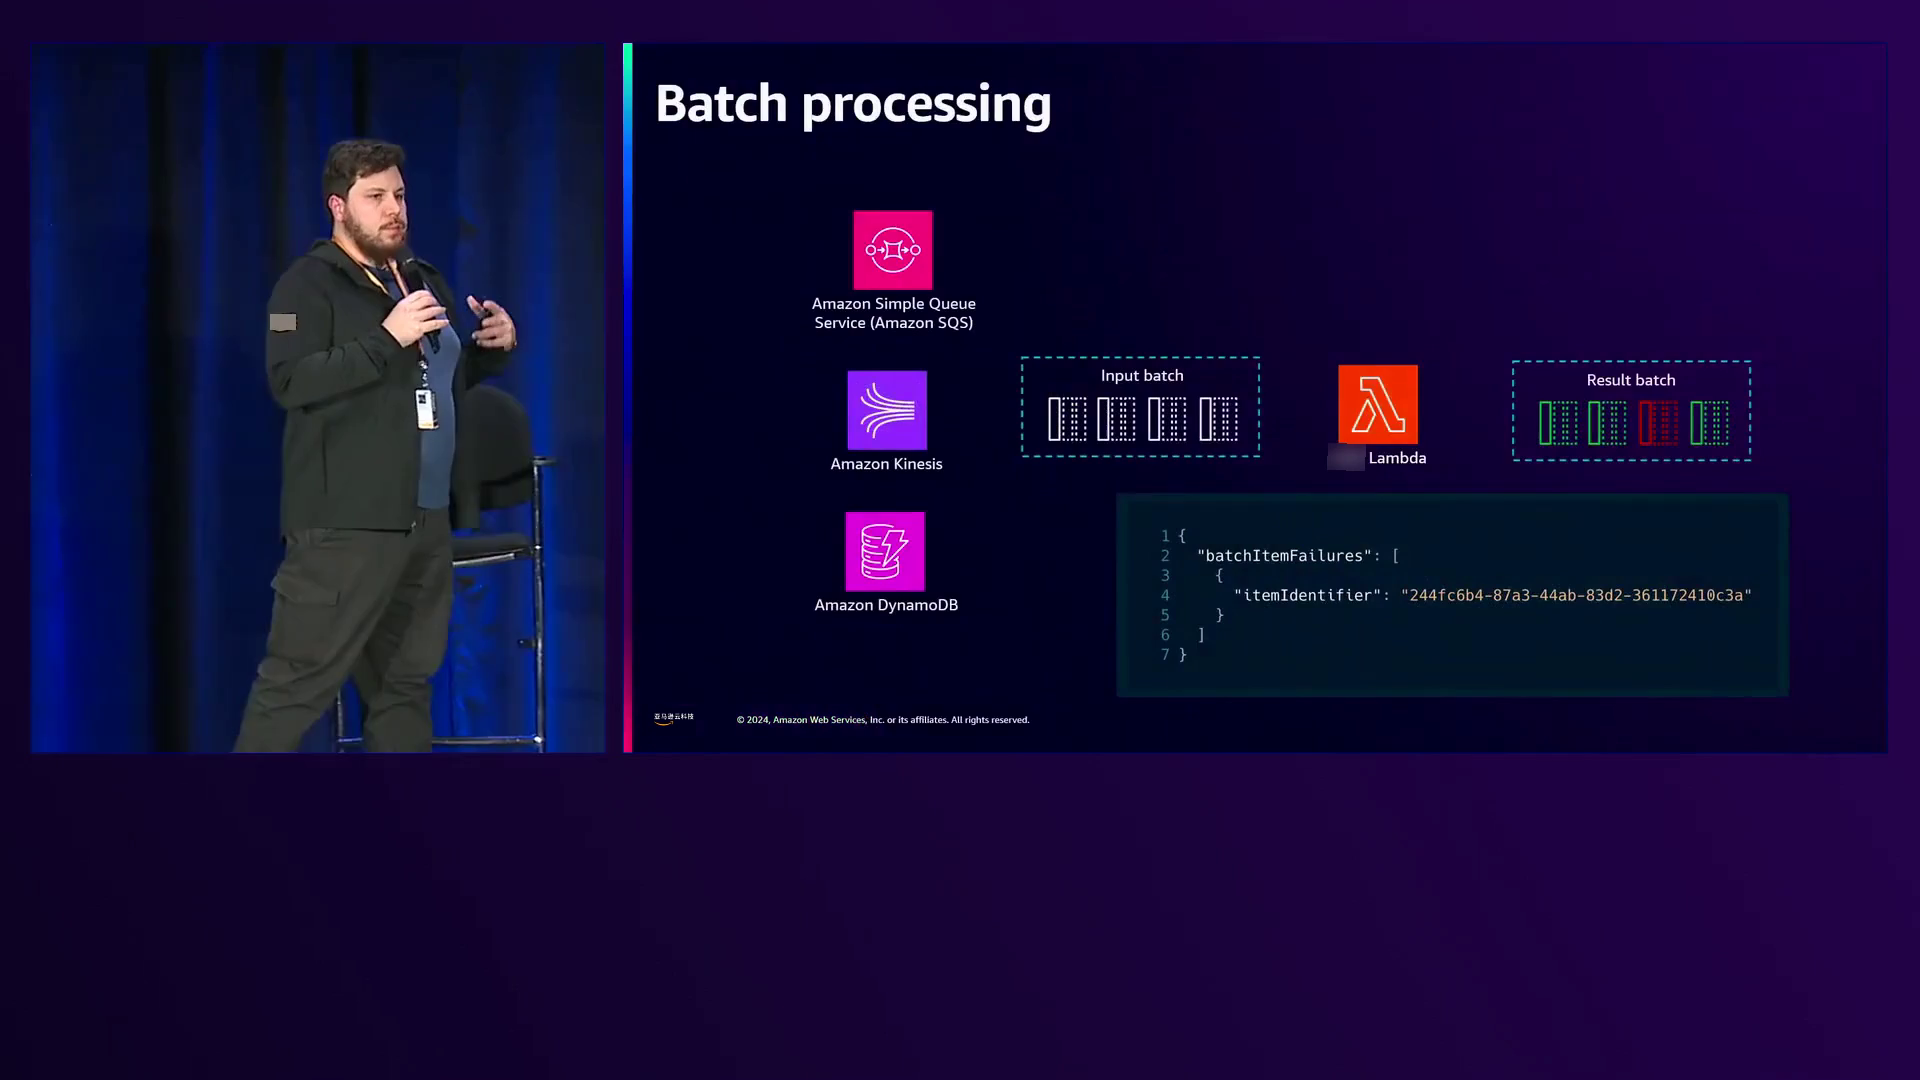Click the "Amazon DynamoDB" label
This screenshot has width=1920, height=1080.
click(x=886, y=605)
